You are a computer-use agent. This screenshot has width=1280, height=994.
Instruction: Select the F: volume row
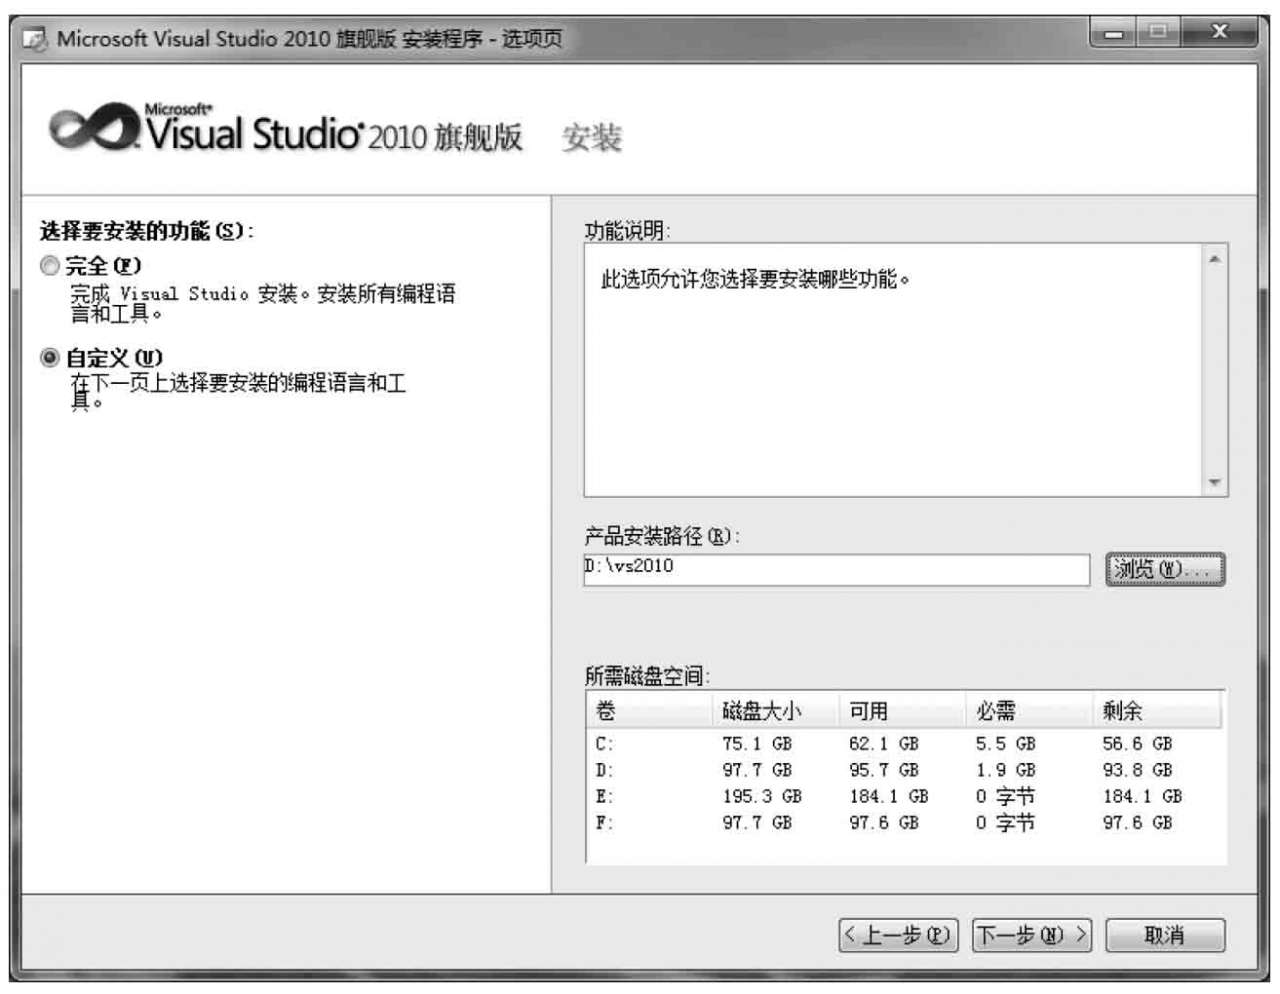904,822
